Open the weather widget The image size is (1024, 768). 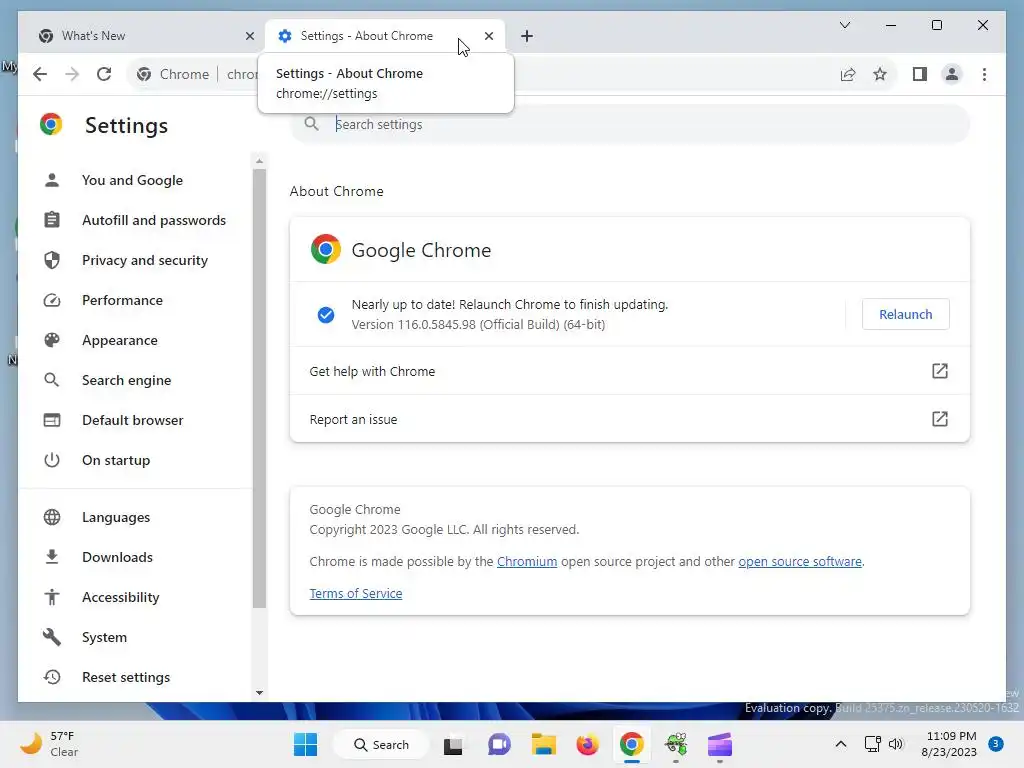pos(49,744)
